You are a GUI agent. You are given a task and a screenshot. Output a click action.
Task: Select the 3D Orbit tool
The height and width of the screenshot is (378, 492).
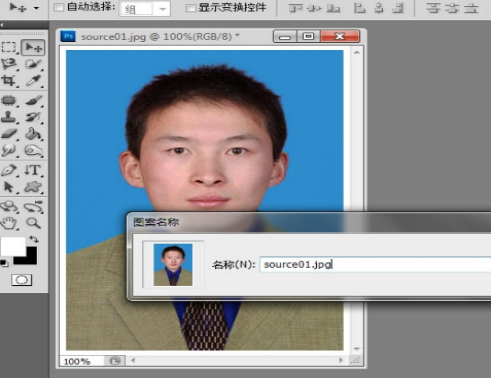pos(33,207)
